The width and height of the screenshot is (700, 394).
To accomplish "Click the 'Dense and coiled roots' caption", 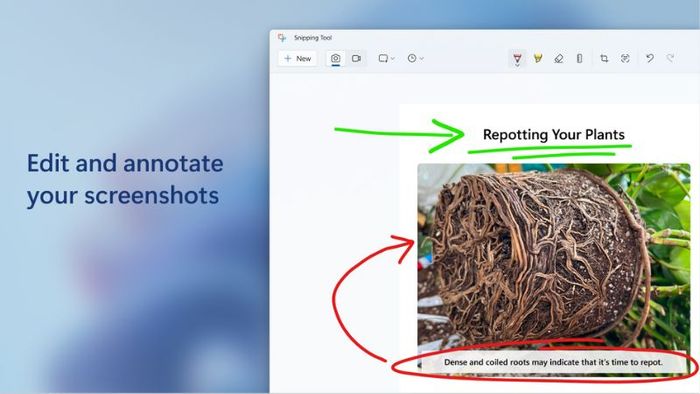I will [554, 362].
